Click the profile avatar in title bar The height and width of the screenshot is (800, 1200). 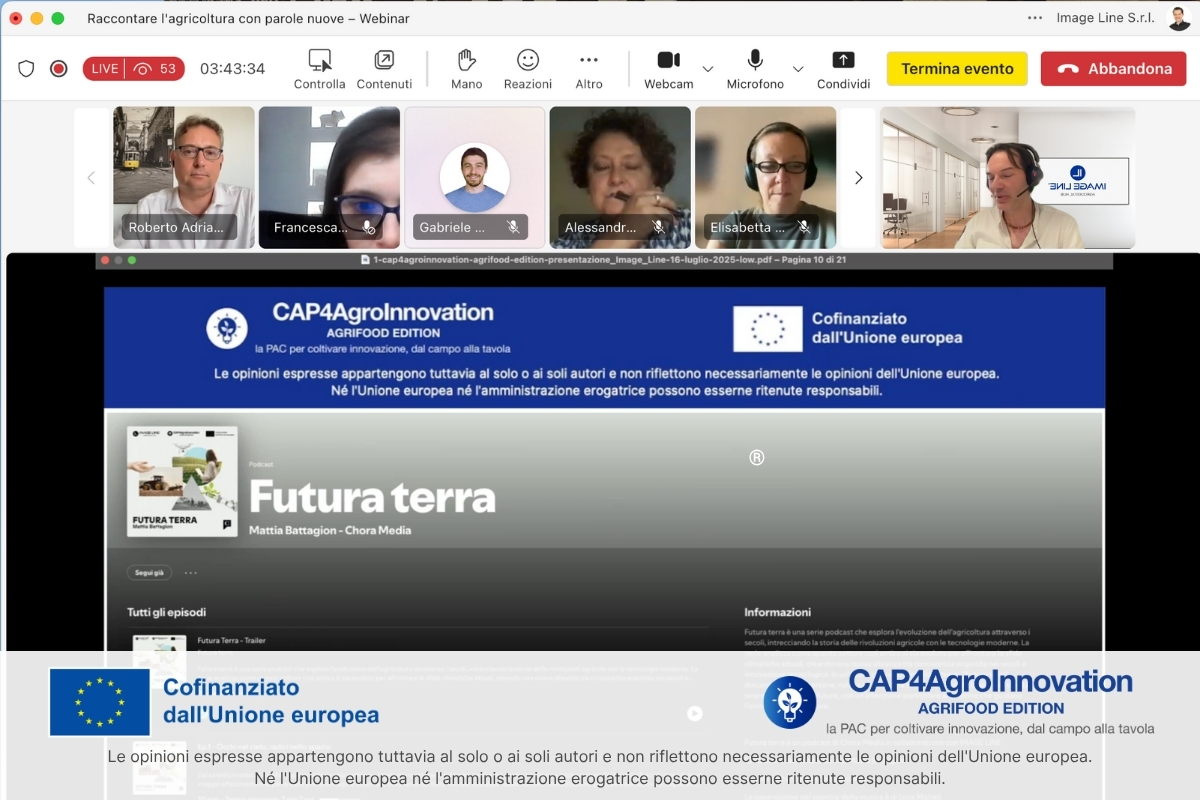click(x=1179, y=18)
